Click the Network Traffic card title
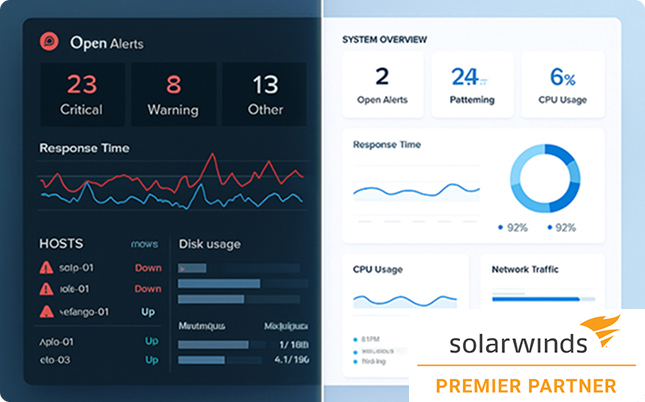 pyautogui.click(x=525, y=270)
